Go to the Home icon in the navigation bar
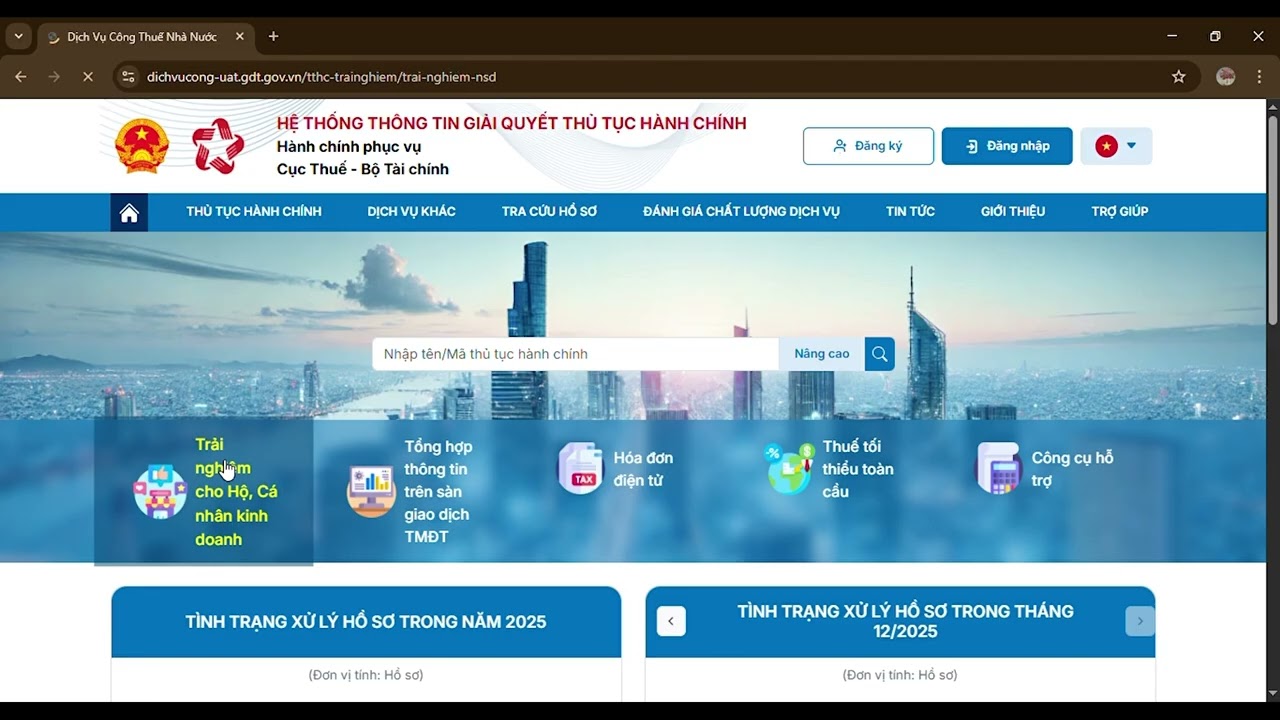The width and height of the screenshot is (1280, 720). (x=129, y=212)
